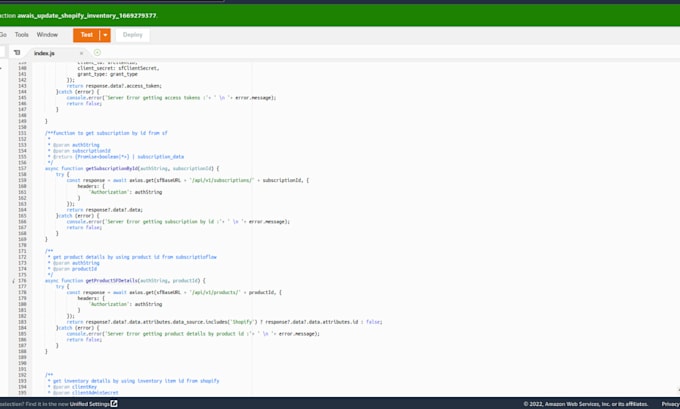680x409 pixels.
Task: Follow the Unified Settings link
Action: [x=89, y=404]
